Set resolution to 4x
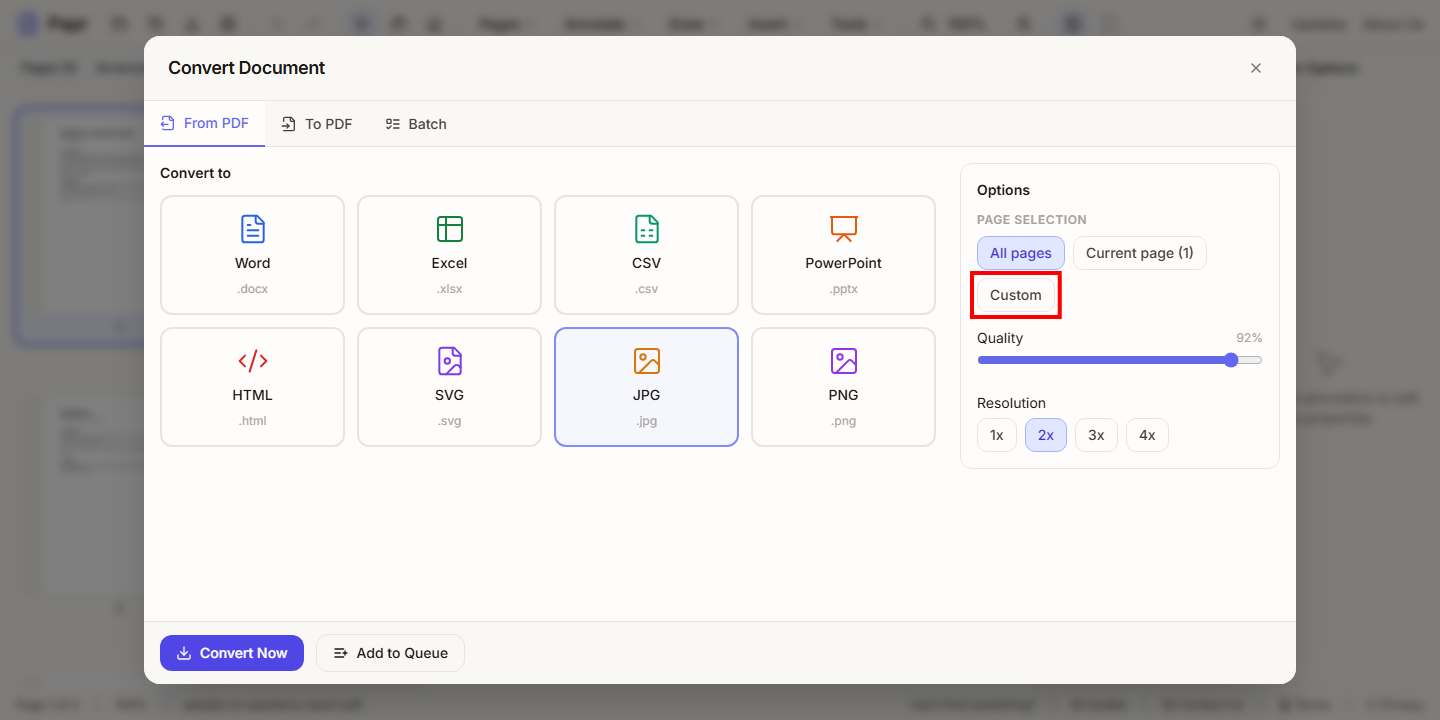 1147,435
